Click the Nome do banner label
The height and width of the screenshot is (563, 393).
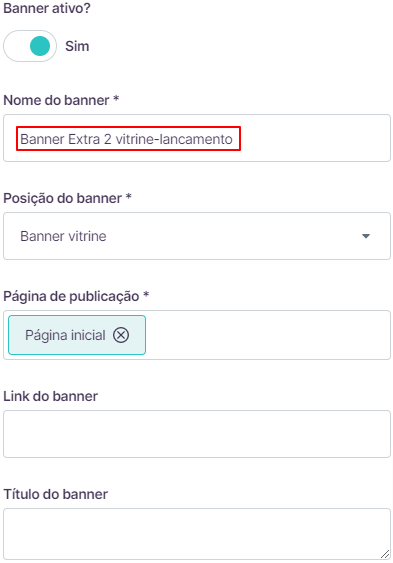click(61, 100)
